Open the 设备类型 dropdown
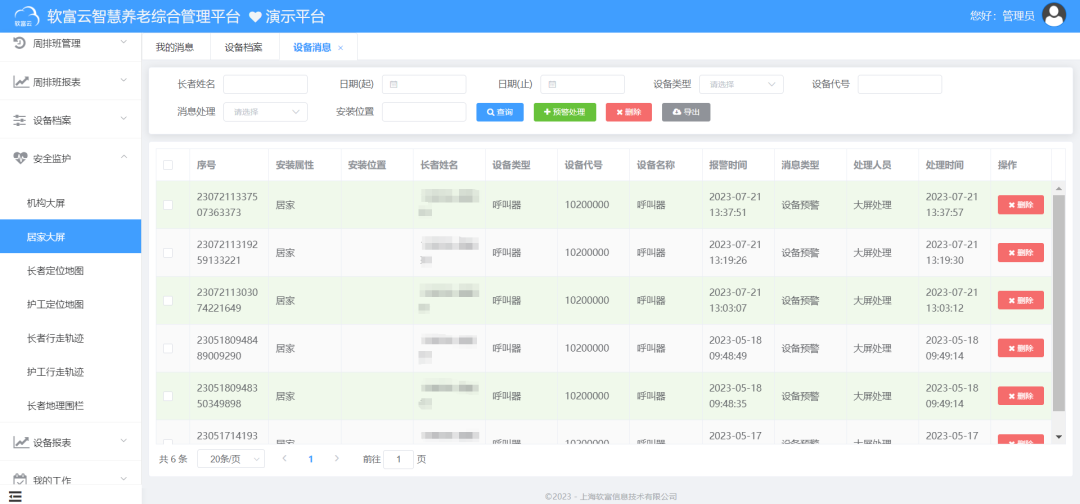1080x504 pixels. click(741, 84)
